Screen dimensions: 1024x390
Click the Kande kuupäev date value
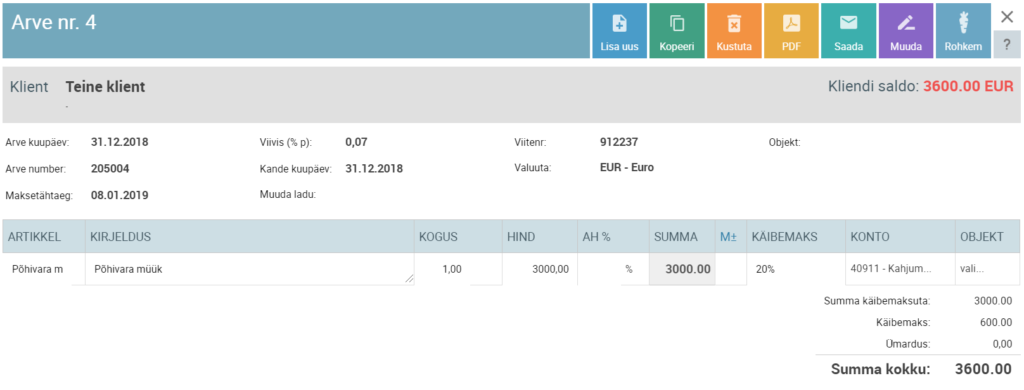pos(374,169)
